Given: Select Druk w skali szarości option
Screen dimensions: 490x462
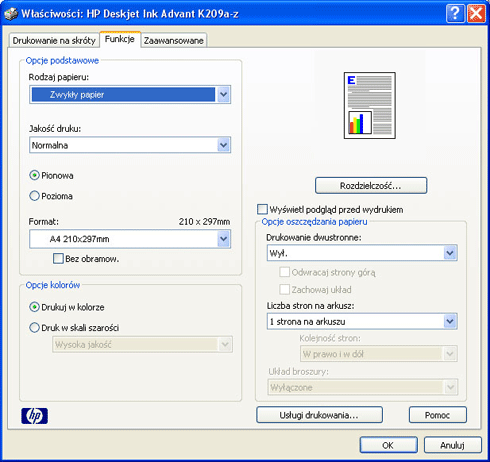Looking at the screenshot, I should click(34, 328).
